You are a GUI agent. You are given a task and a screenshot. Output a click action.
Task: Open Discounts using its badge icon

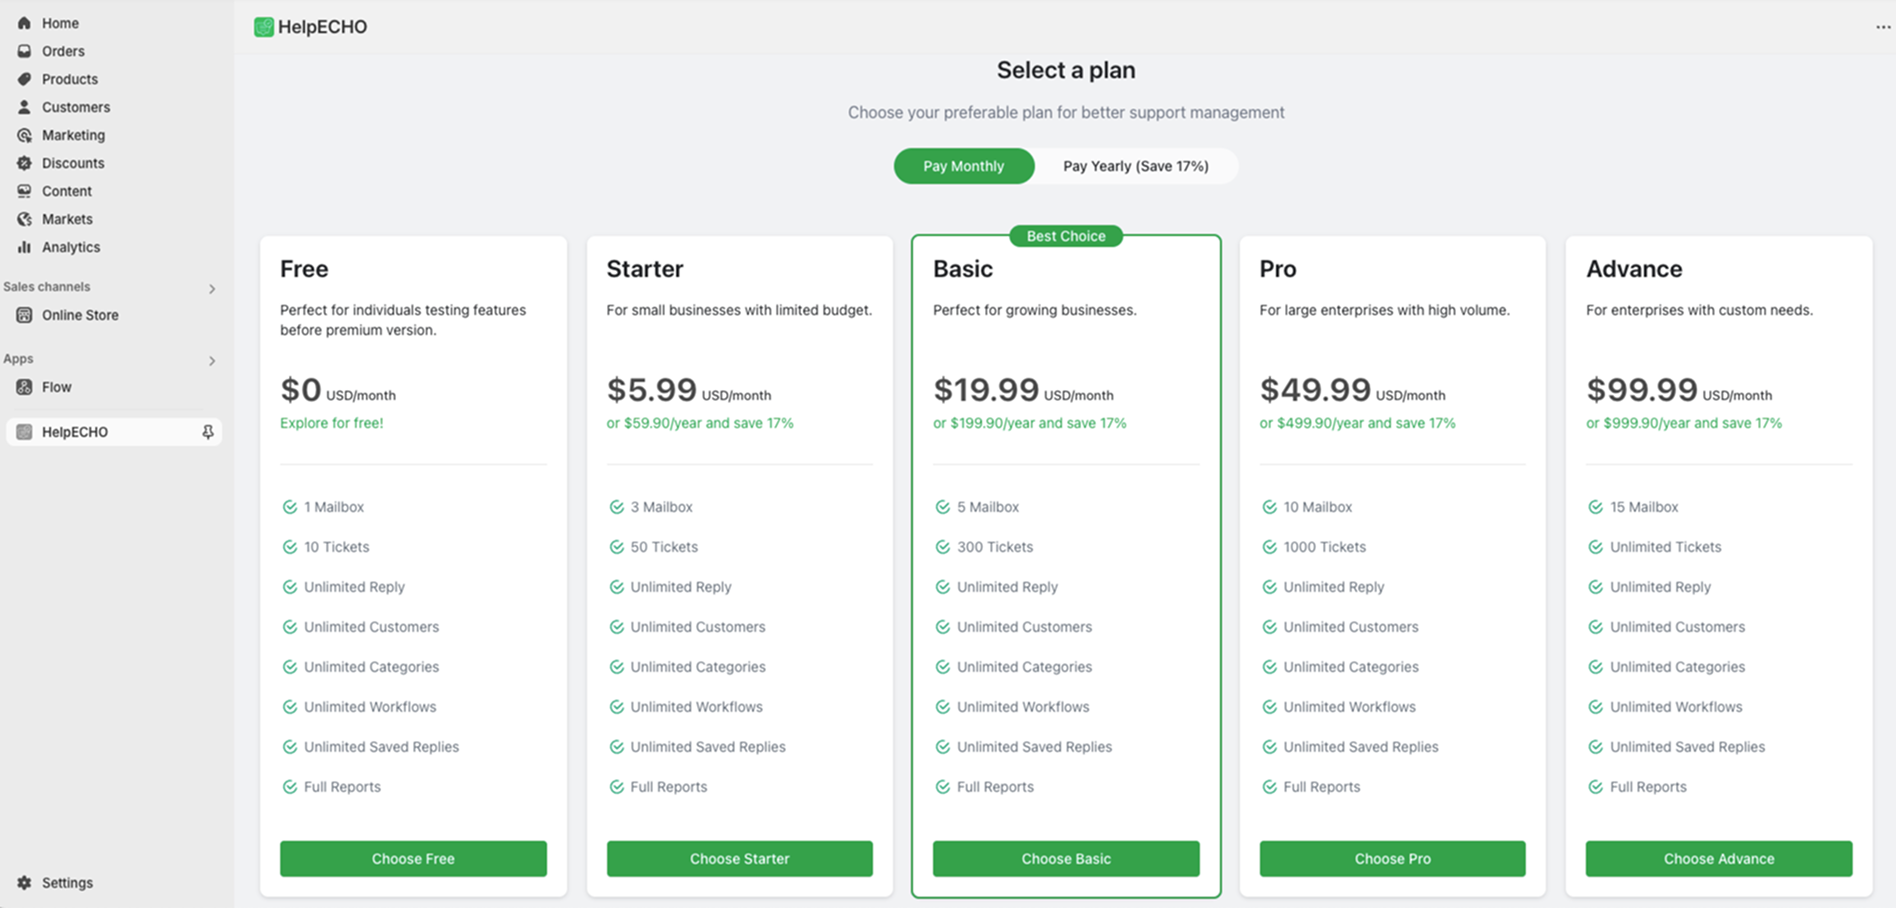pos(24,163)
